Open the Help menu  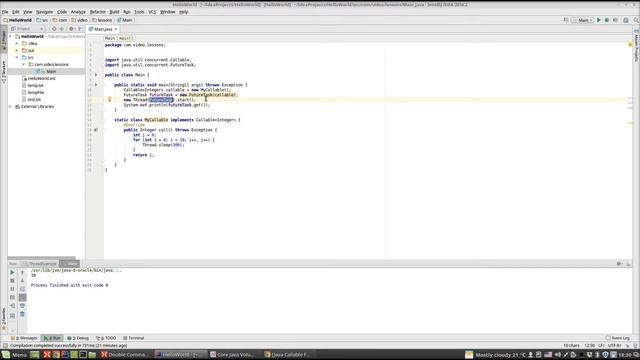click(x=184, y=12)
